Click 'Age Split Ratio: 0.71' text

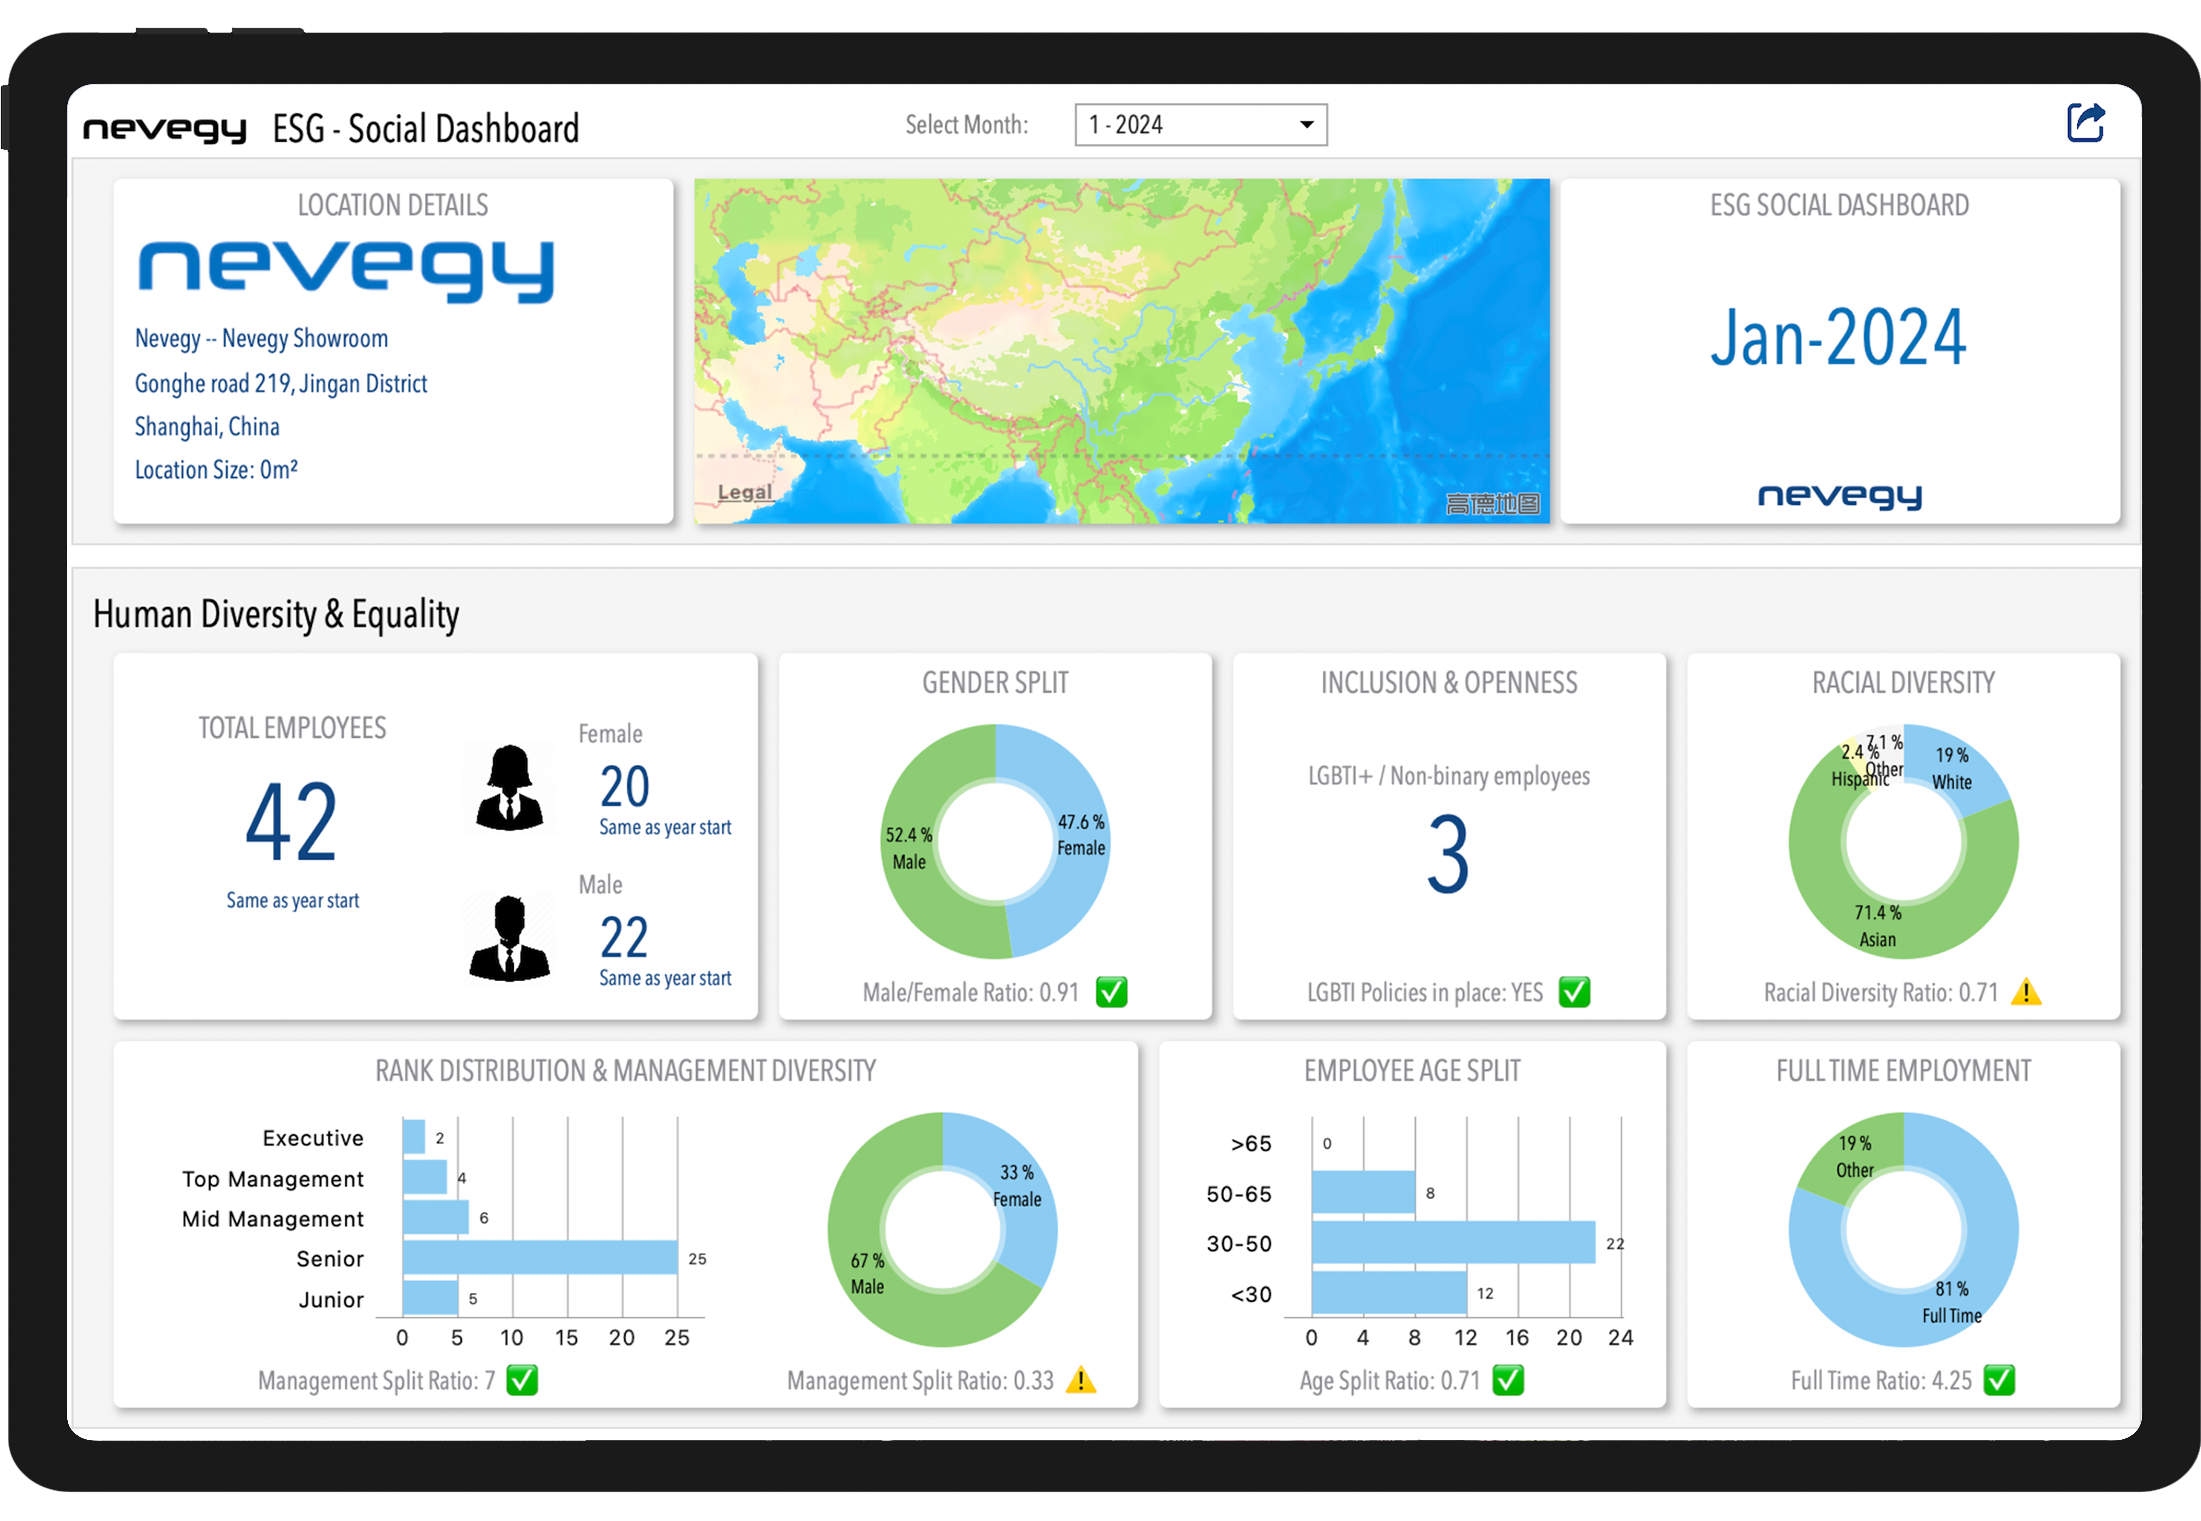(x=1389, y=1380)
